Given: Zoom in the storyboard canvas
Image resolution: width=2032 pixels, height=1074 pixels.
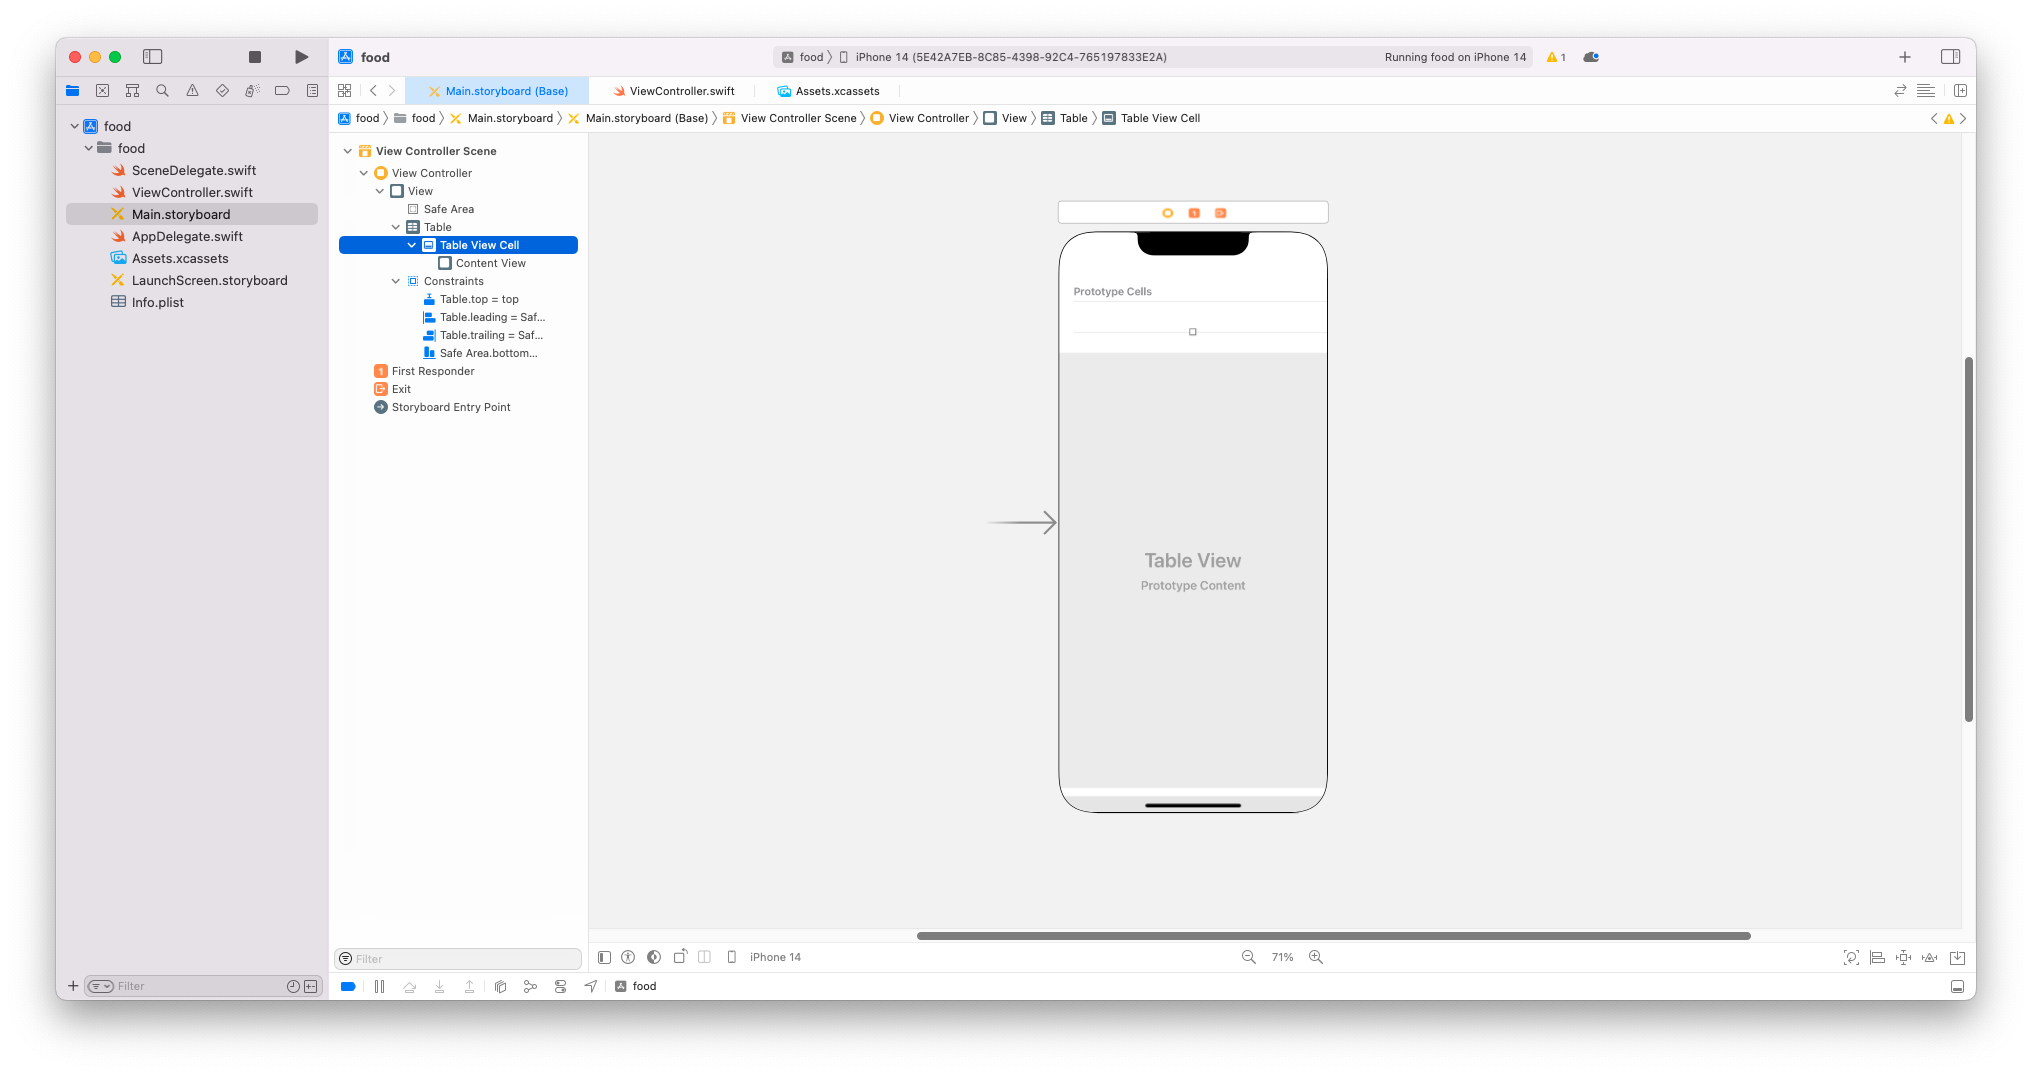Looking at the screenshot, I should pos(1316,957).
